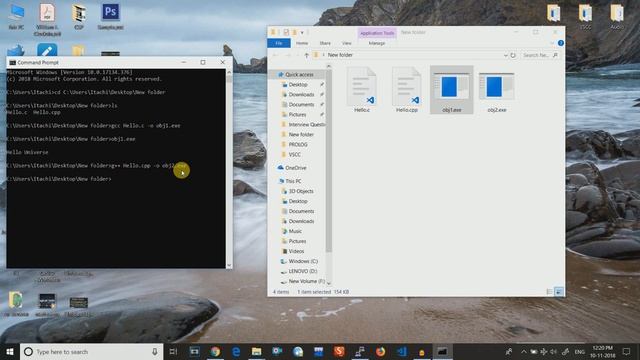This screenshot has height=360, width=640.
Task: Open Firefox from the taskbar
Action: click(x=380, y=351)
